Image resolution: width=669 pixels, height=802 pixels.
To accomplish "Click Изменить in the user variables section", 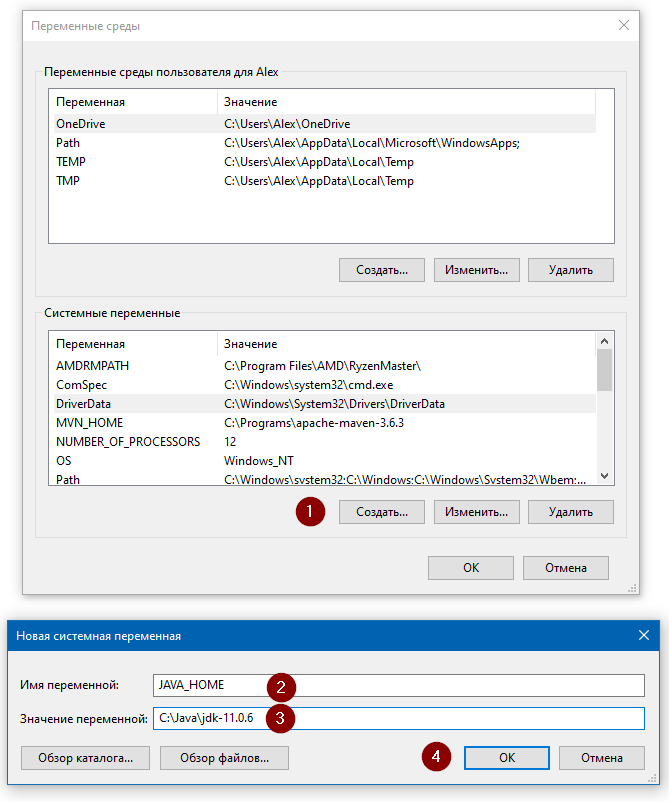I will (476, 270).
